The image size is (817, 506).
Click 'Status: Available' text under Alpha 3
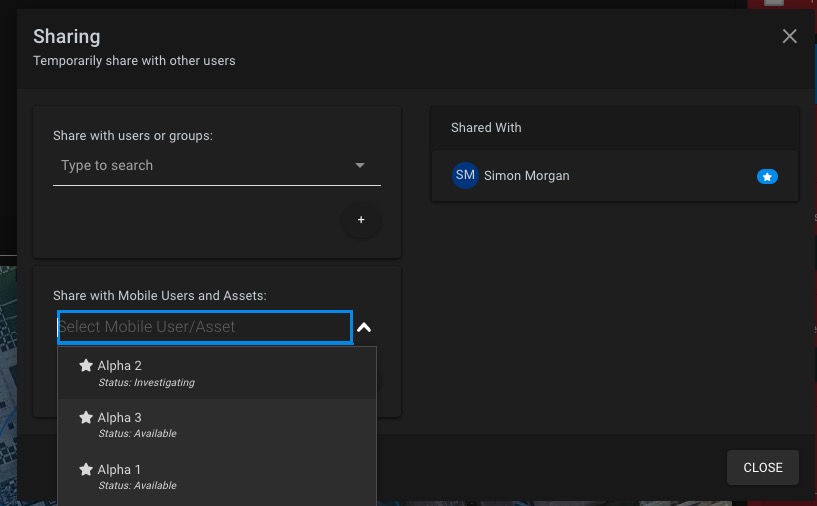click(x=138, y=434)
